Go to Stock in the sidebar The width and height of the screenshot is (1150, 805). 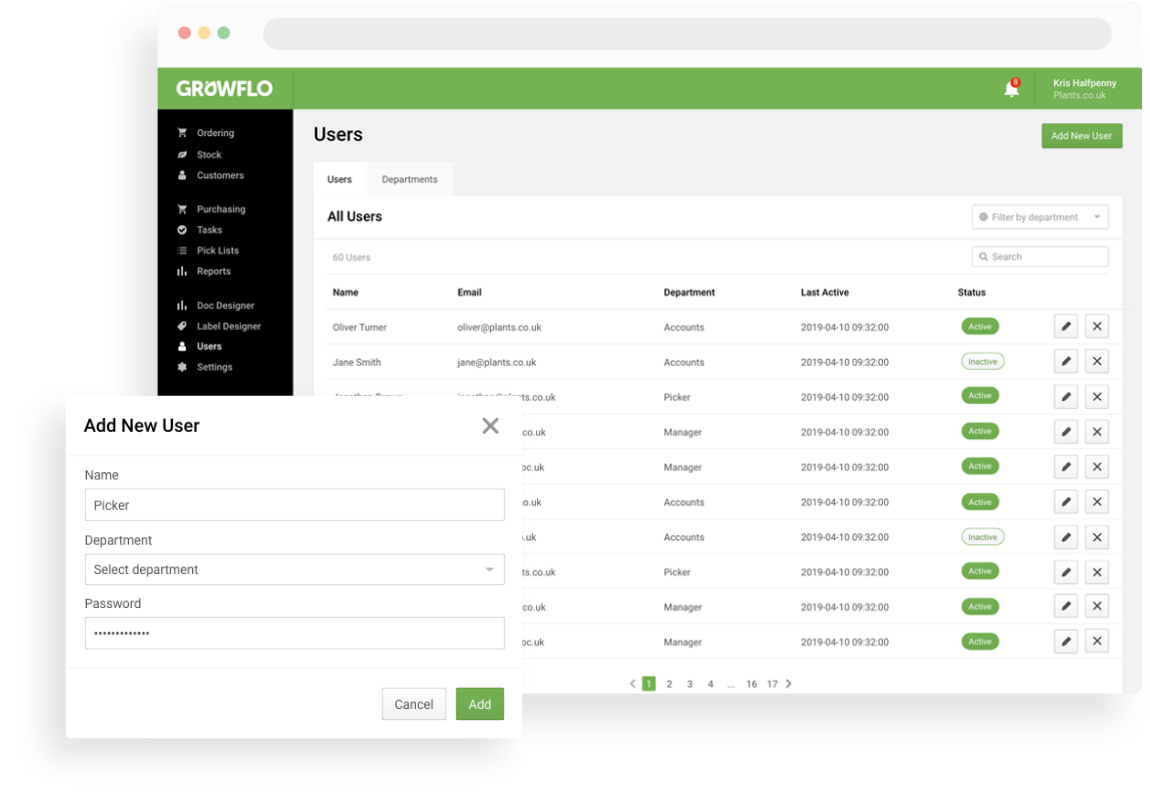tap(208, 155)
